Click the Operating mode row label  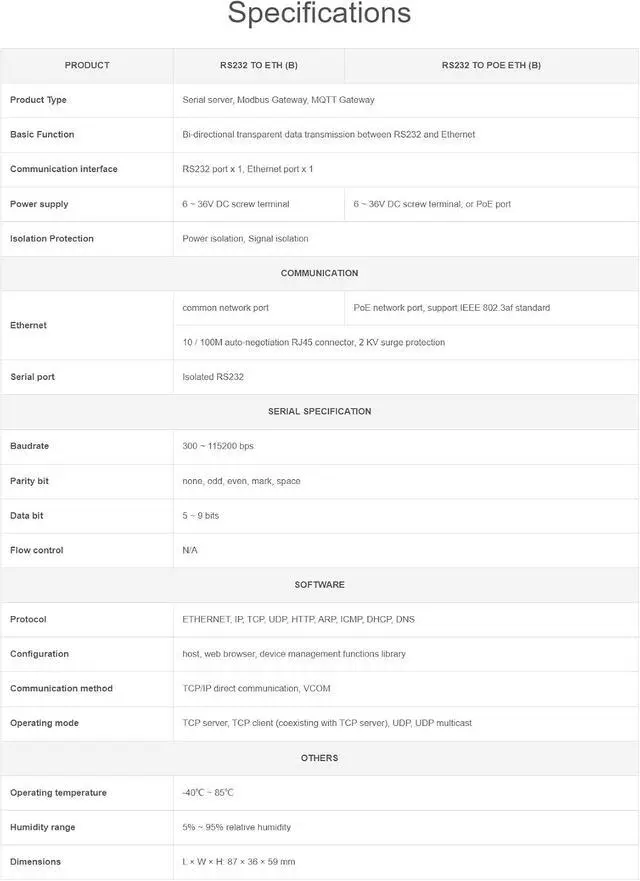tap(44, 723)
